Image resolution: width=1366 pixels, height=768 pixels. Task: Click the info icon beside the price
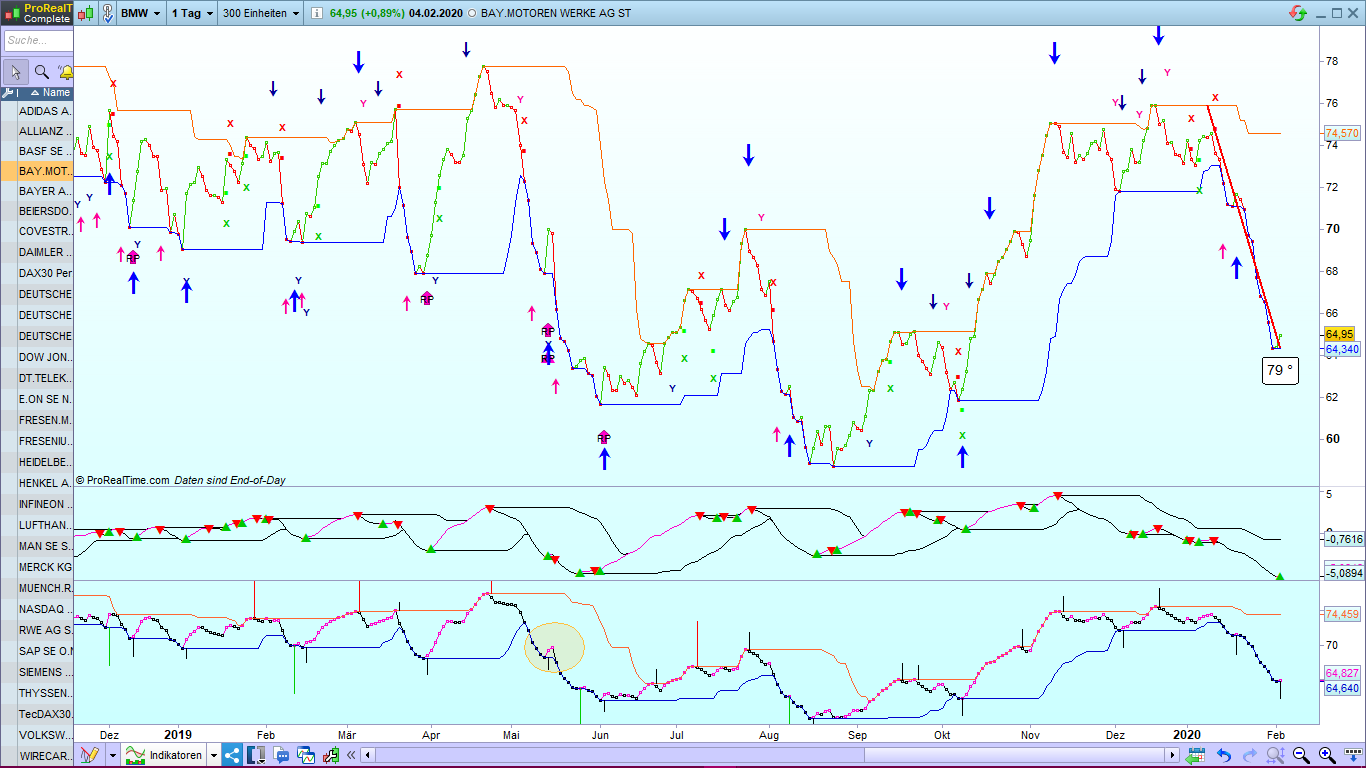click(317, 13)
